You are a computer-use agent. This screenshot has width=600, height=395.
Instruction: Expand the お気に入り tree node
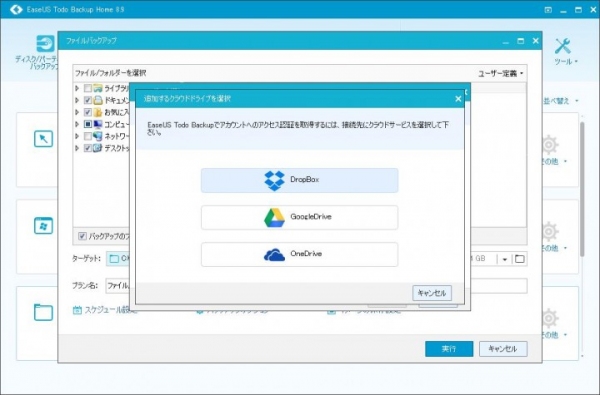point(77,112)
